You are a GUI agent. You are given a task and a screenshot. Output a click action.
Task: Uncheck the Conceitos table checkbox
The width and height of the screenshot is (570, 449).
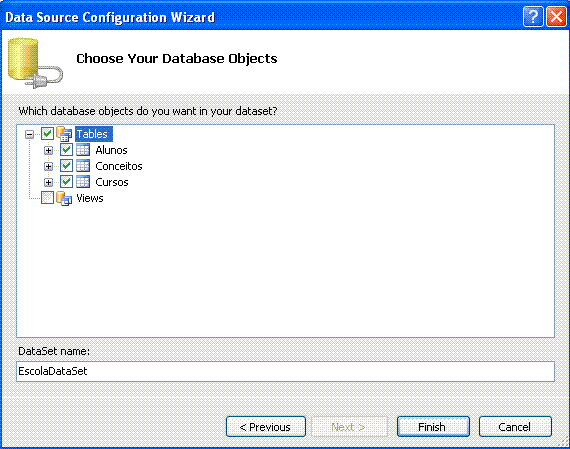[66, 166]
